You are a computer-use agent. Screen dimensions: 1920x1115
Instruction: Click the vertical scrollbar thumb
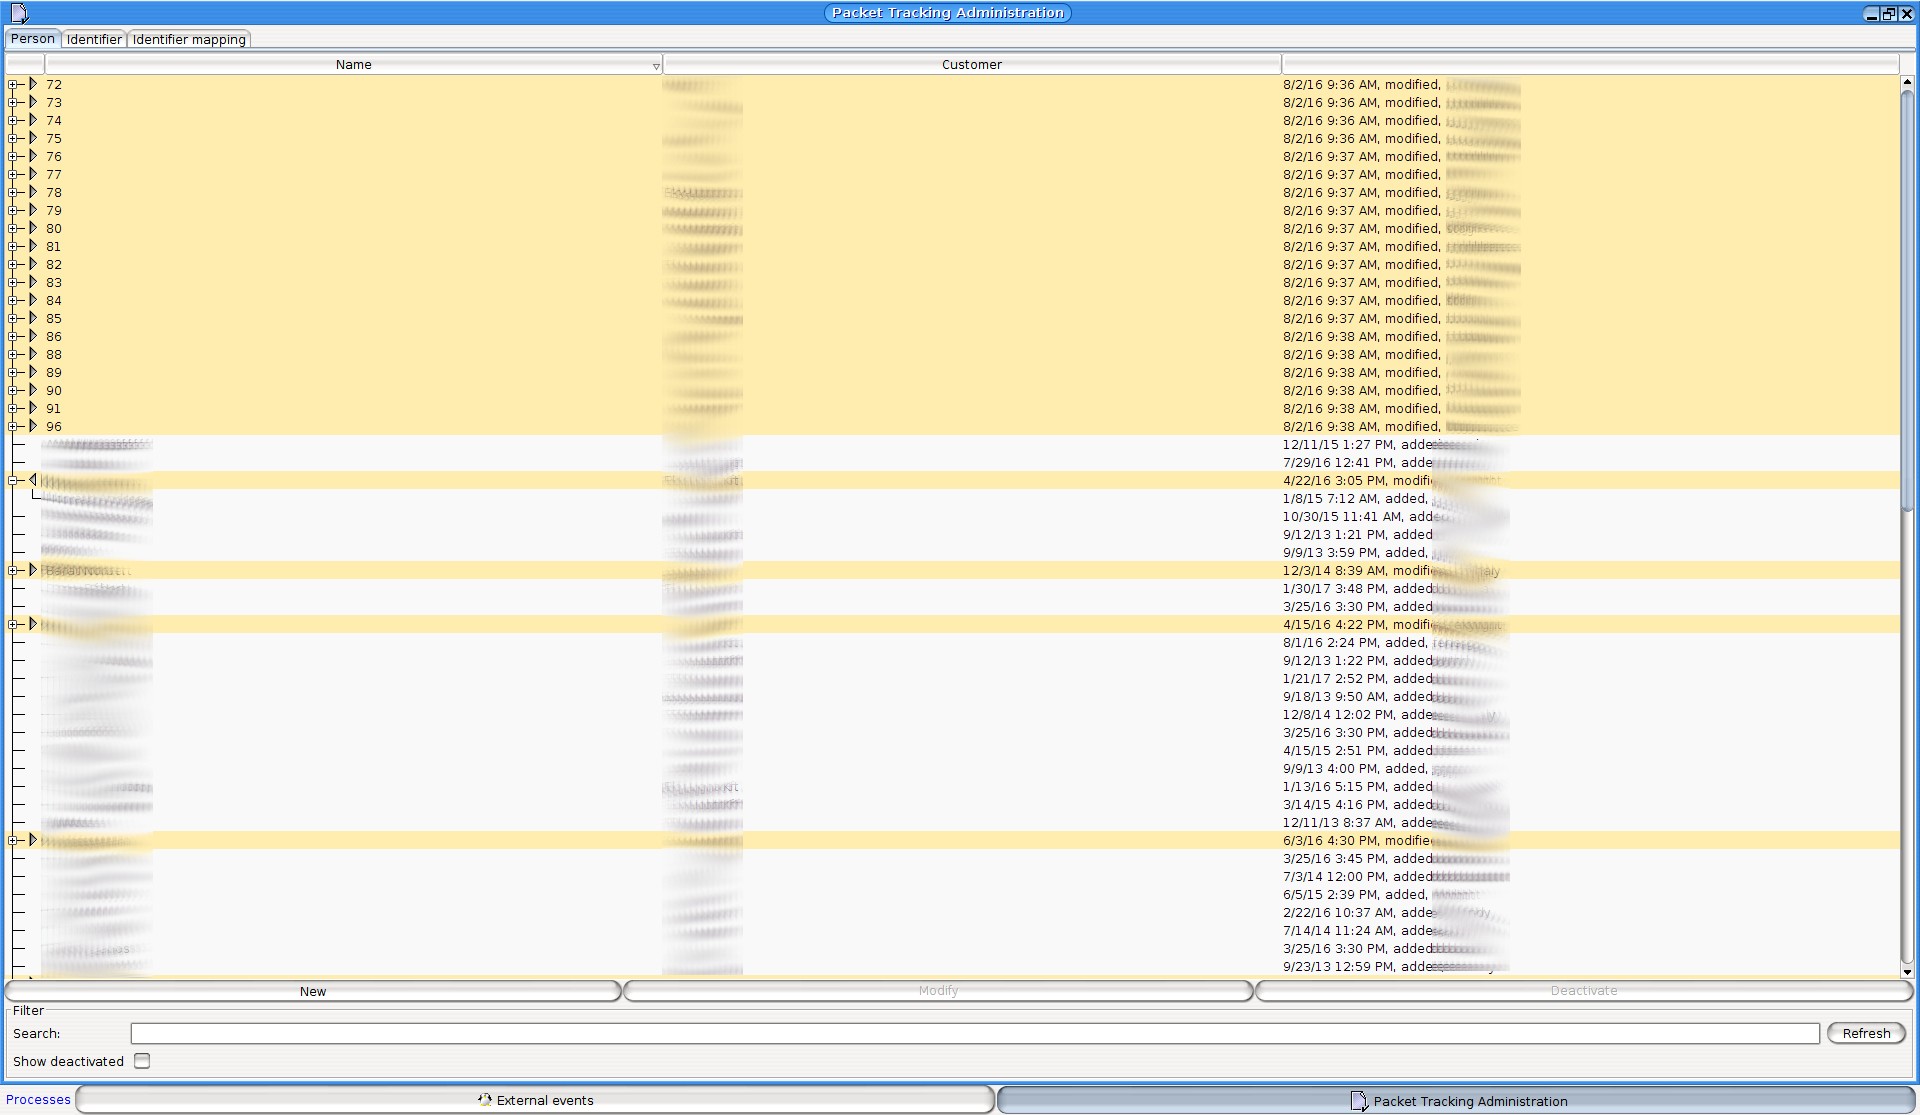[x=1906, y=300]
